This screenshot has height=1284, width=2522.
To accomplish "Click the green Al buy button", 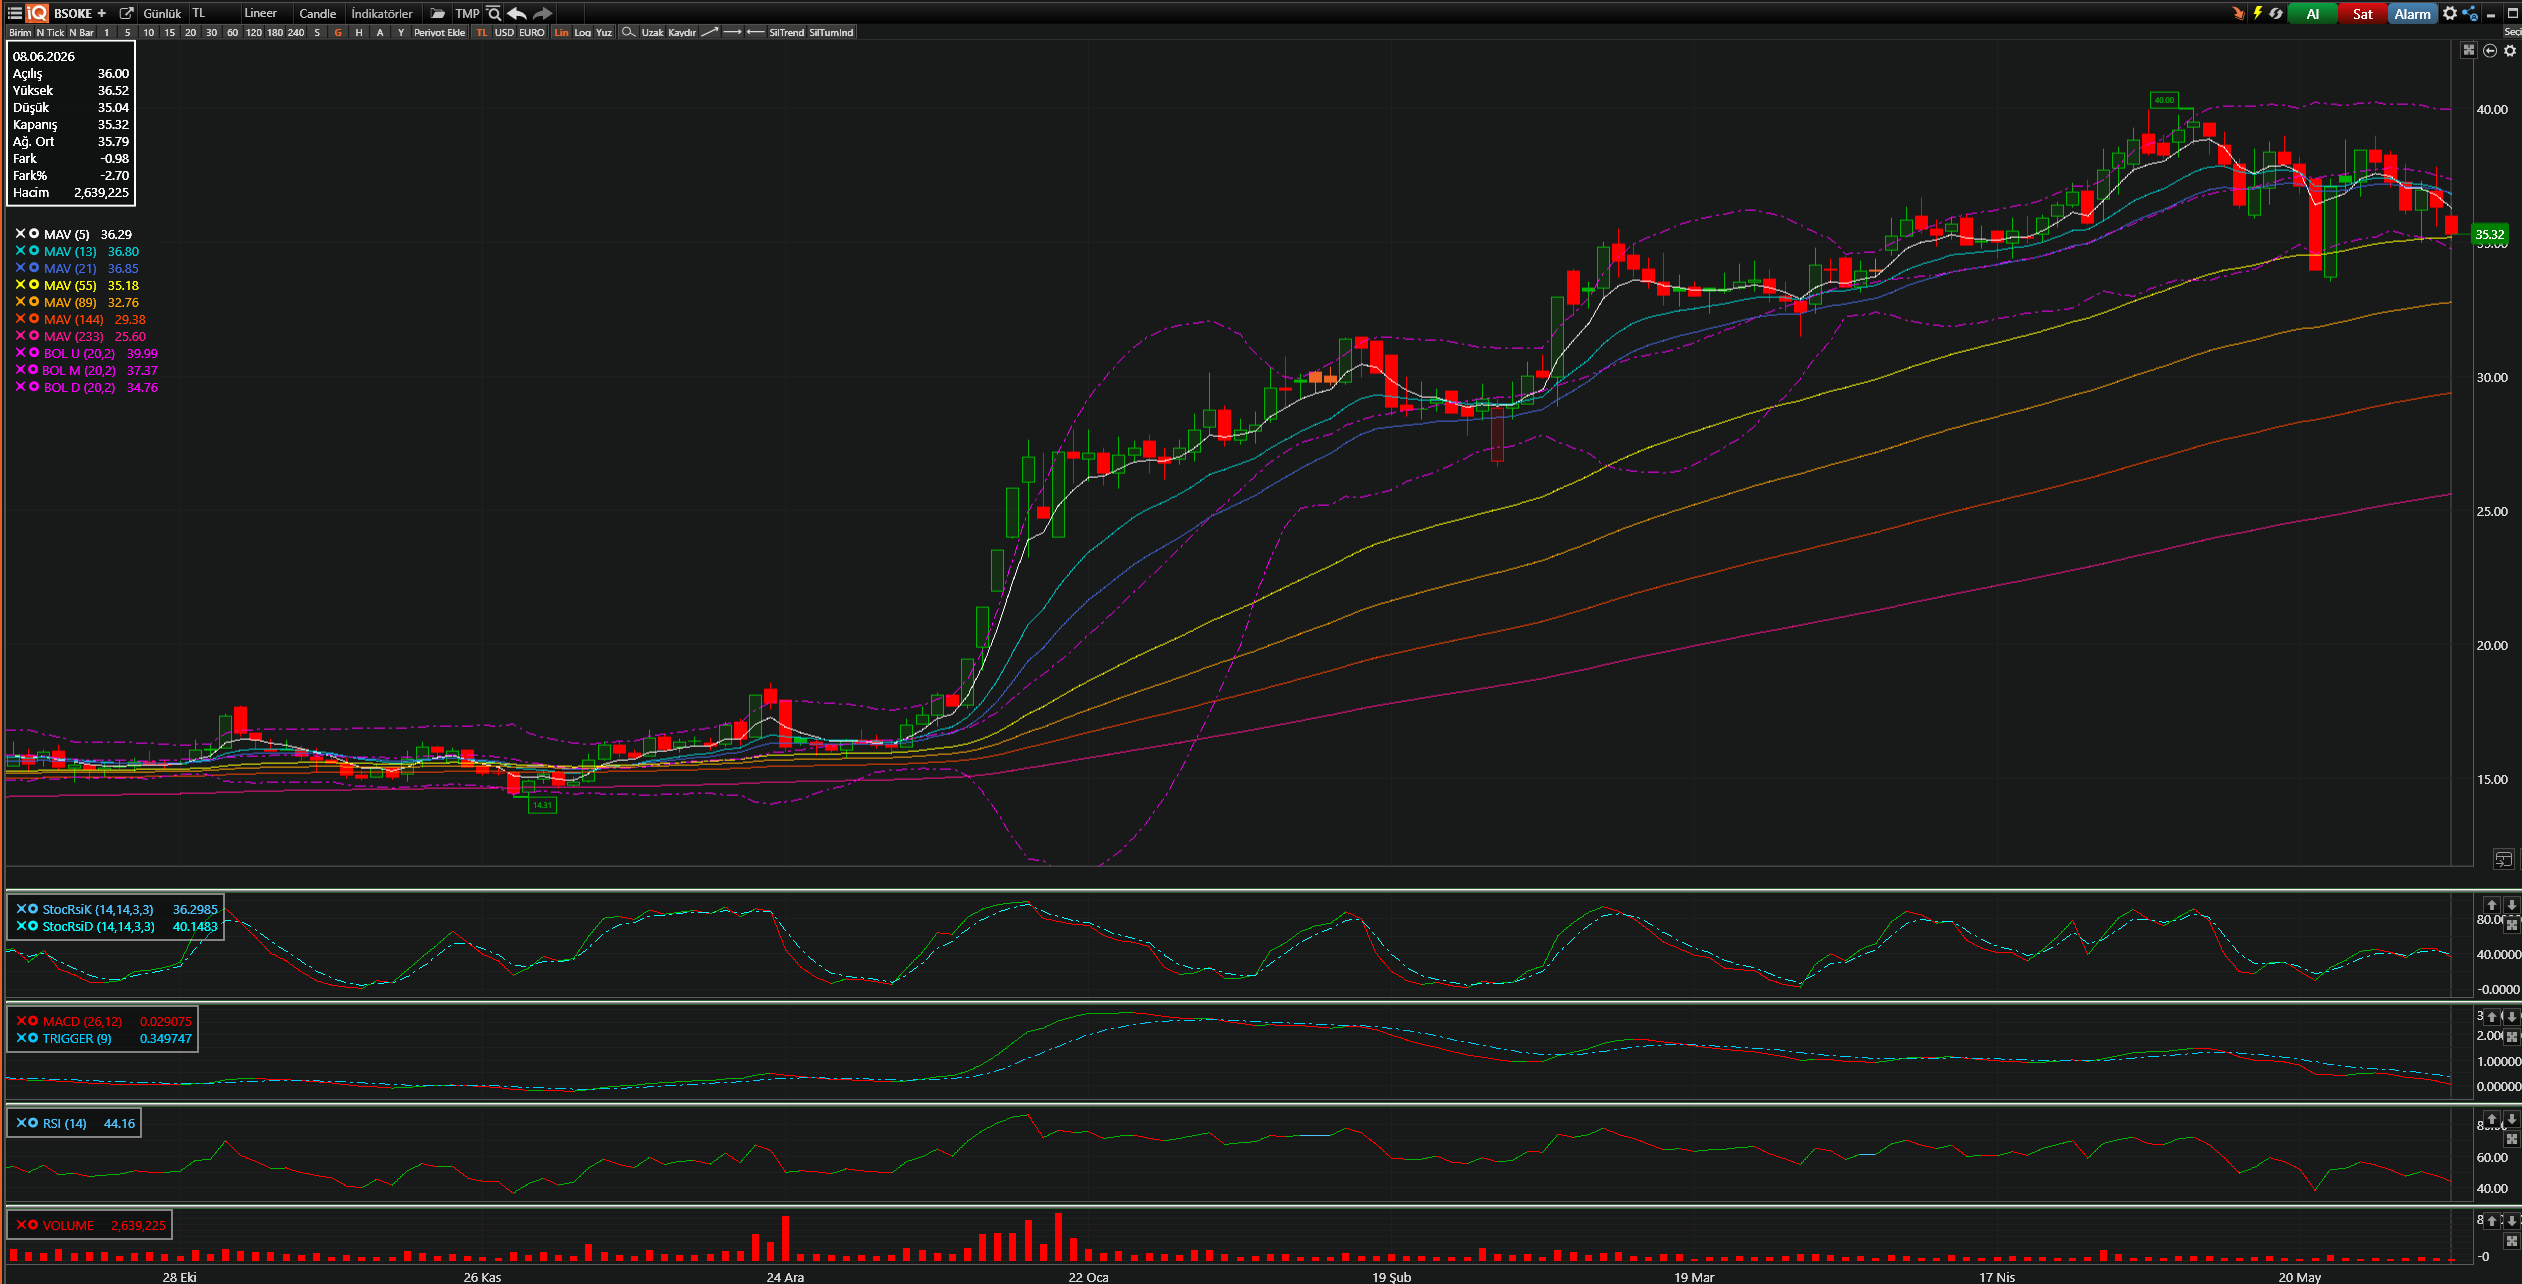I will click(x=2312, y=13).
